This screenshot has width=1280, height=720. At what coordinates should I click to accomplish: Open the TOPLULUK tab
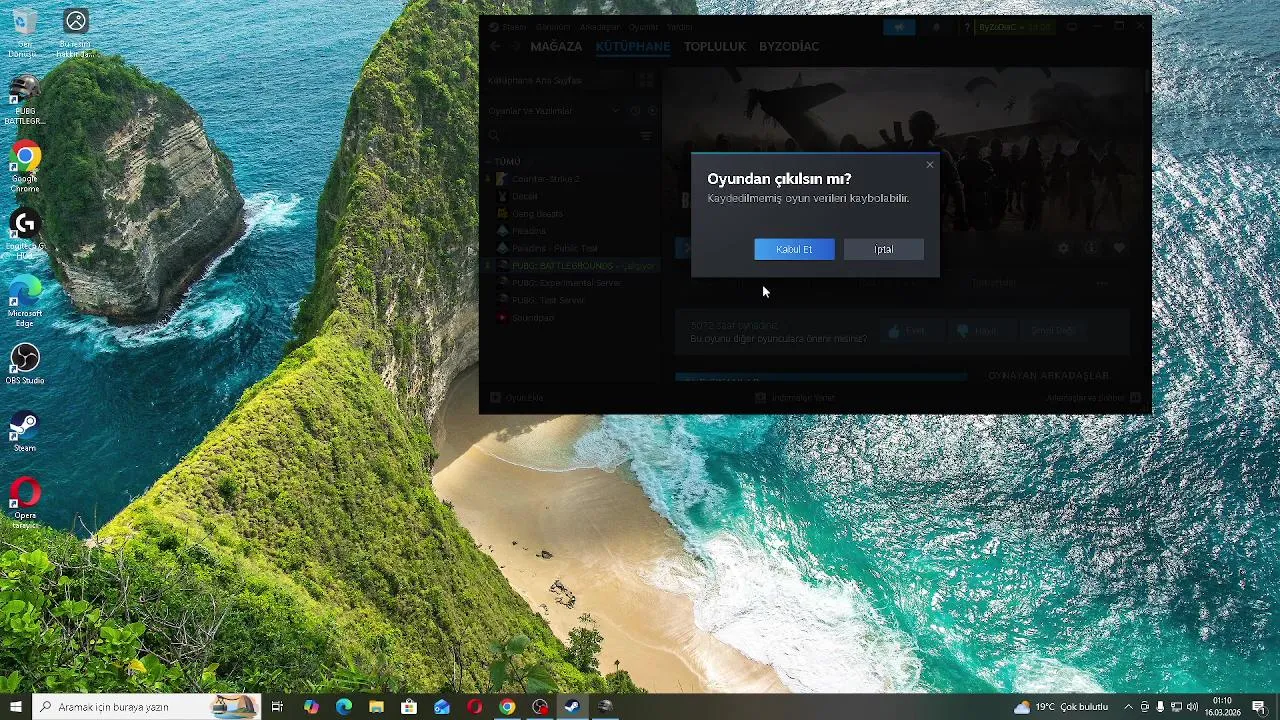(715, 46)
